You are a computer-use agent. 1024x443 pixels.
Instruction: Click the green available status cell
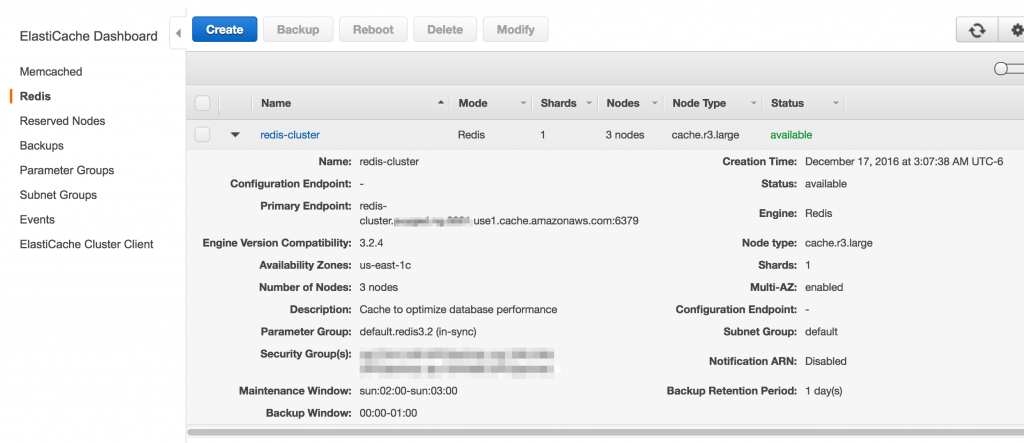pos(792,135)
